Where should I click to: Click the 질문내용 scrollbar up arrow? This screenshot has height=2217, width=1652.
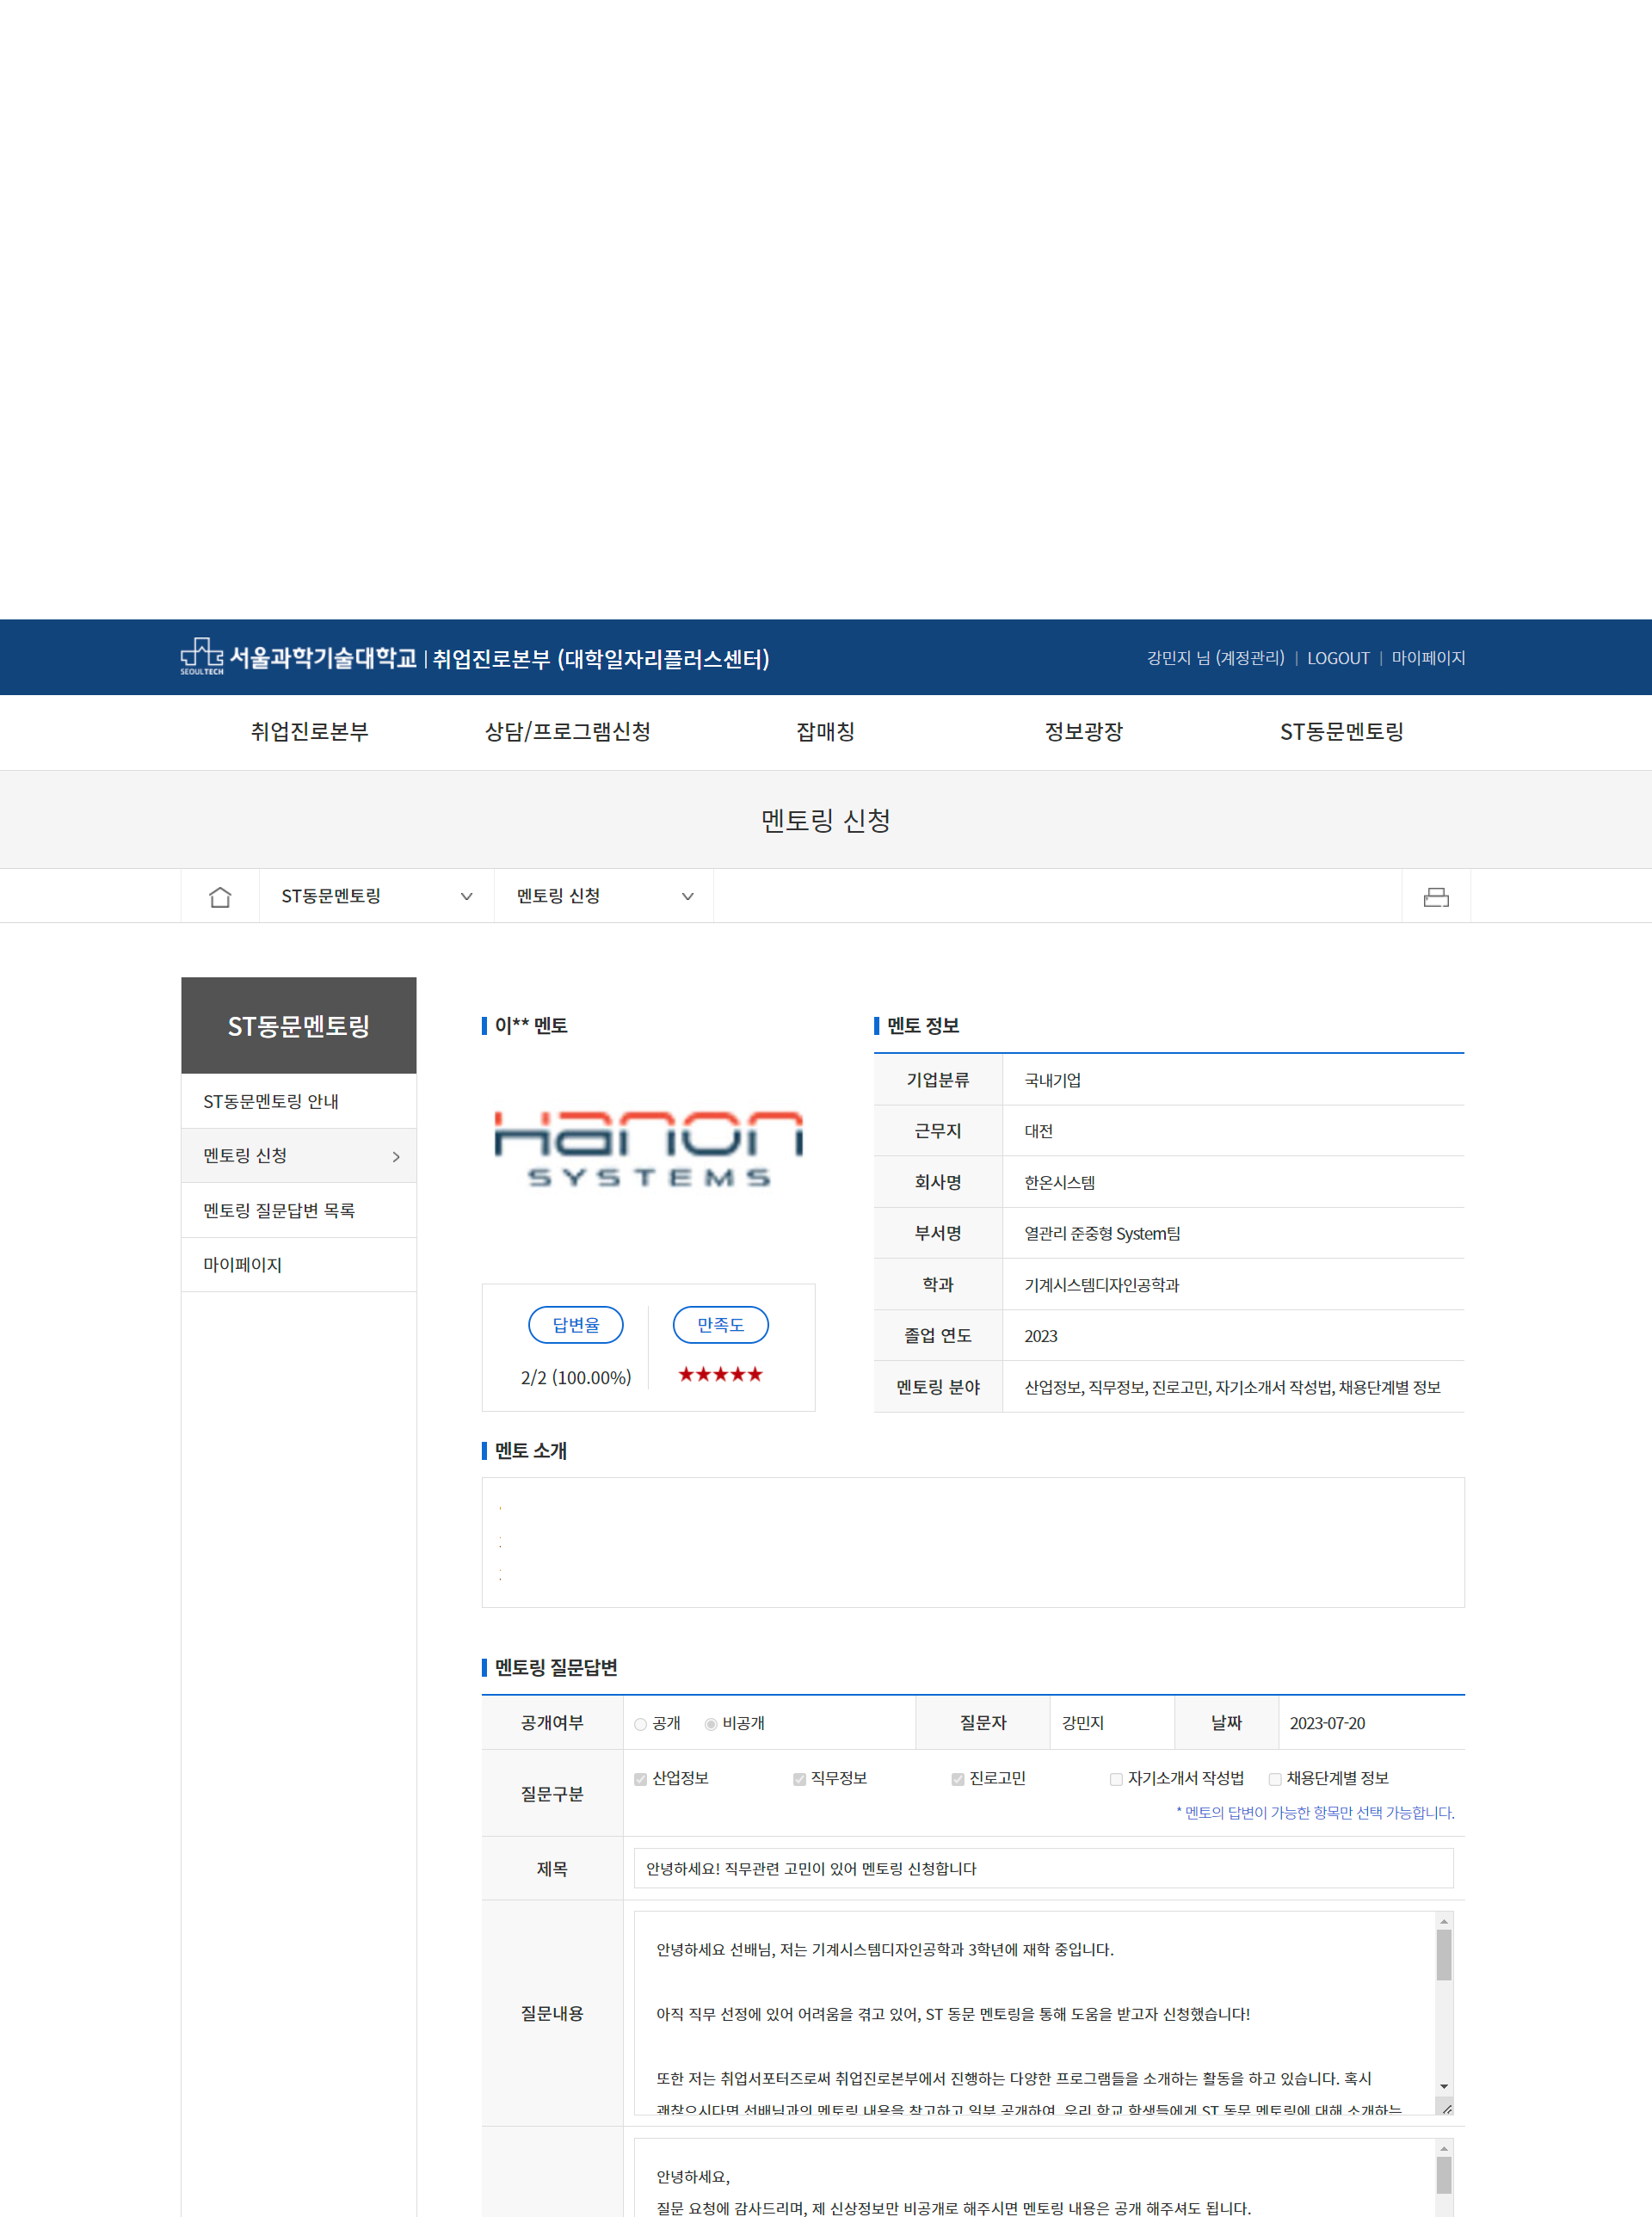[x=1444, y=1921]
